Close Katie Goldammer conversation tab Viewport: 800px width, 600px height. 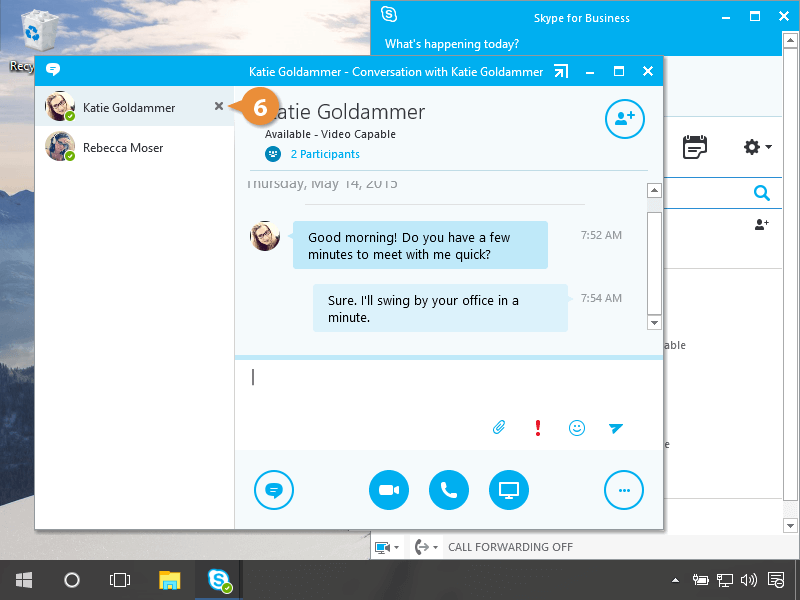219,106
